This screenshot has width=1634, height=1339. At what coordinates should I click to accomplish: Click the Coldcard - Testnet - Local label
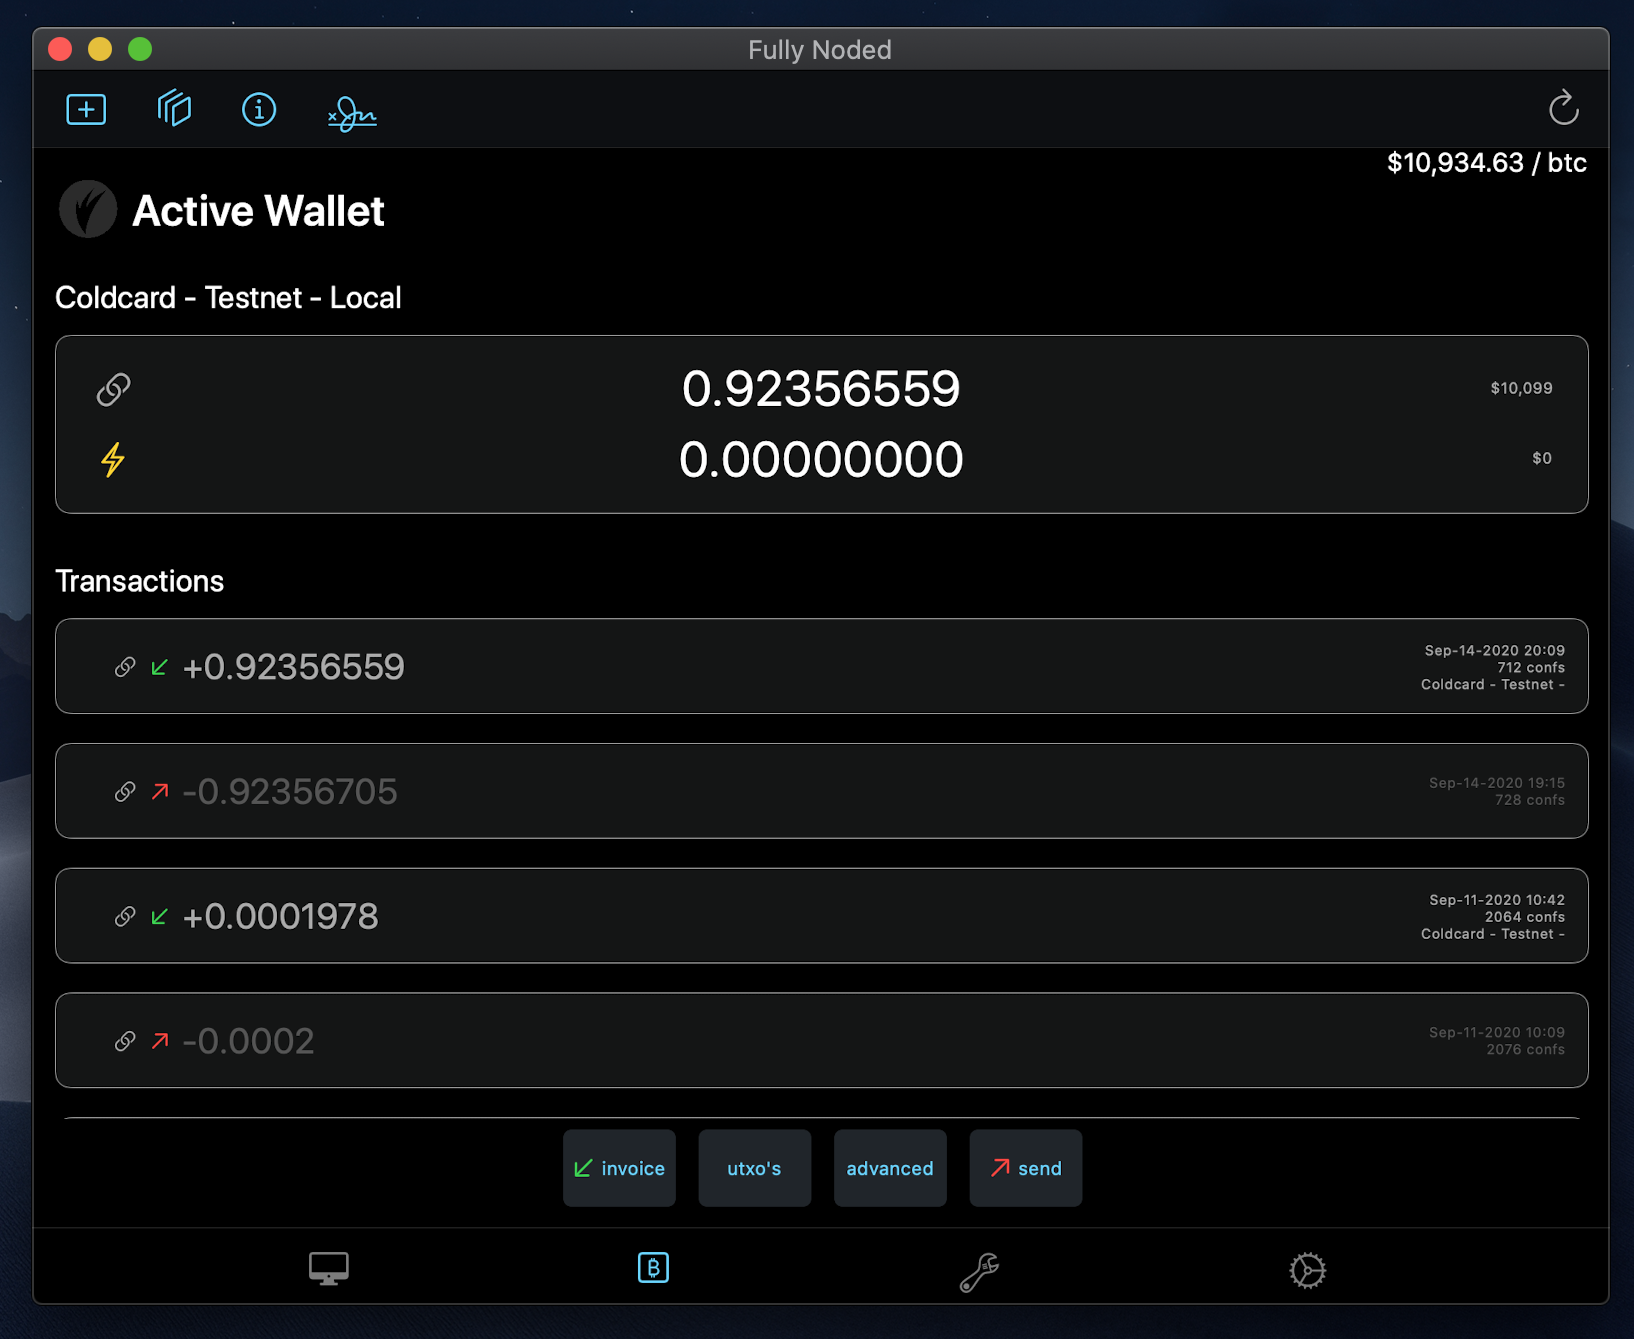click(x=228, y=298)
